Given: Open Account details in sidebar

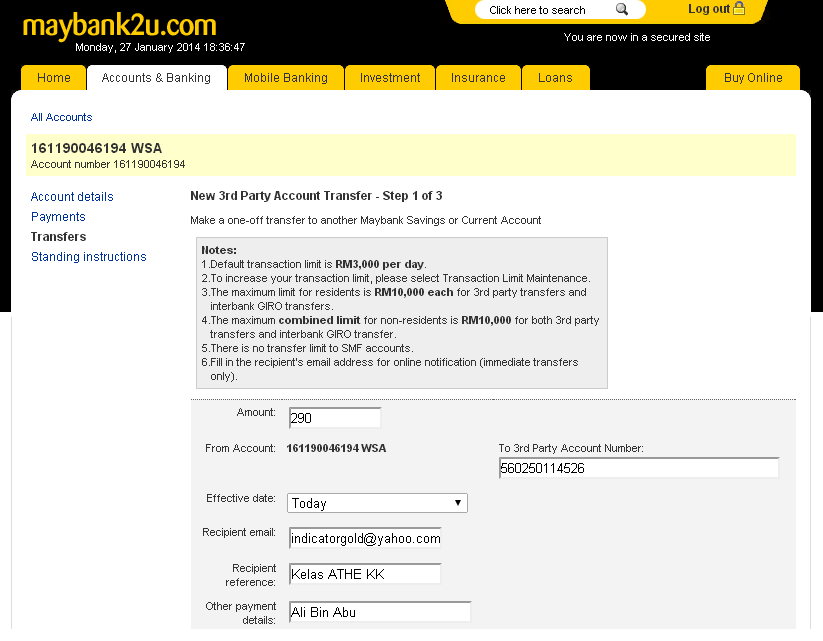Looking at the screenshot, I should pyautogui.click(x=72, y=197).
